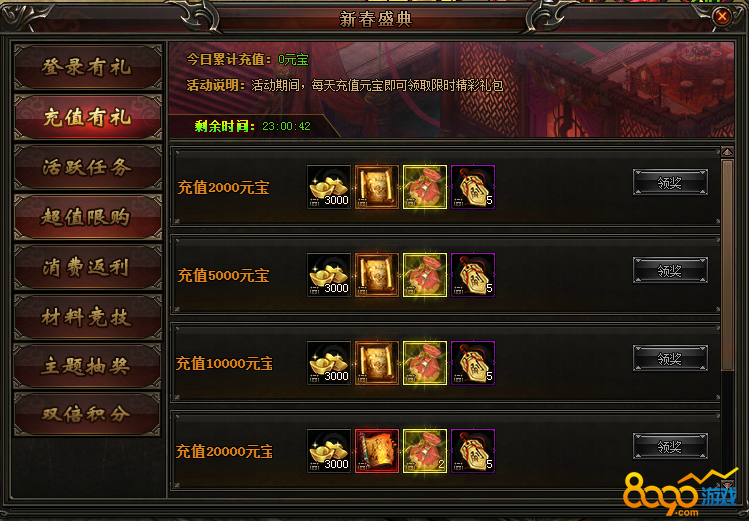Click the gold token icon in 充值5000元宝 row
This screenshot has height=521, width=749.
tap(473, 275)
